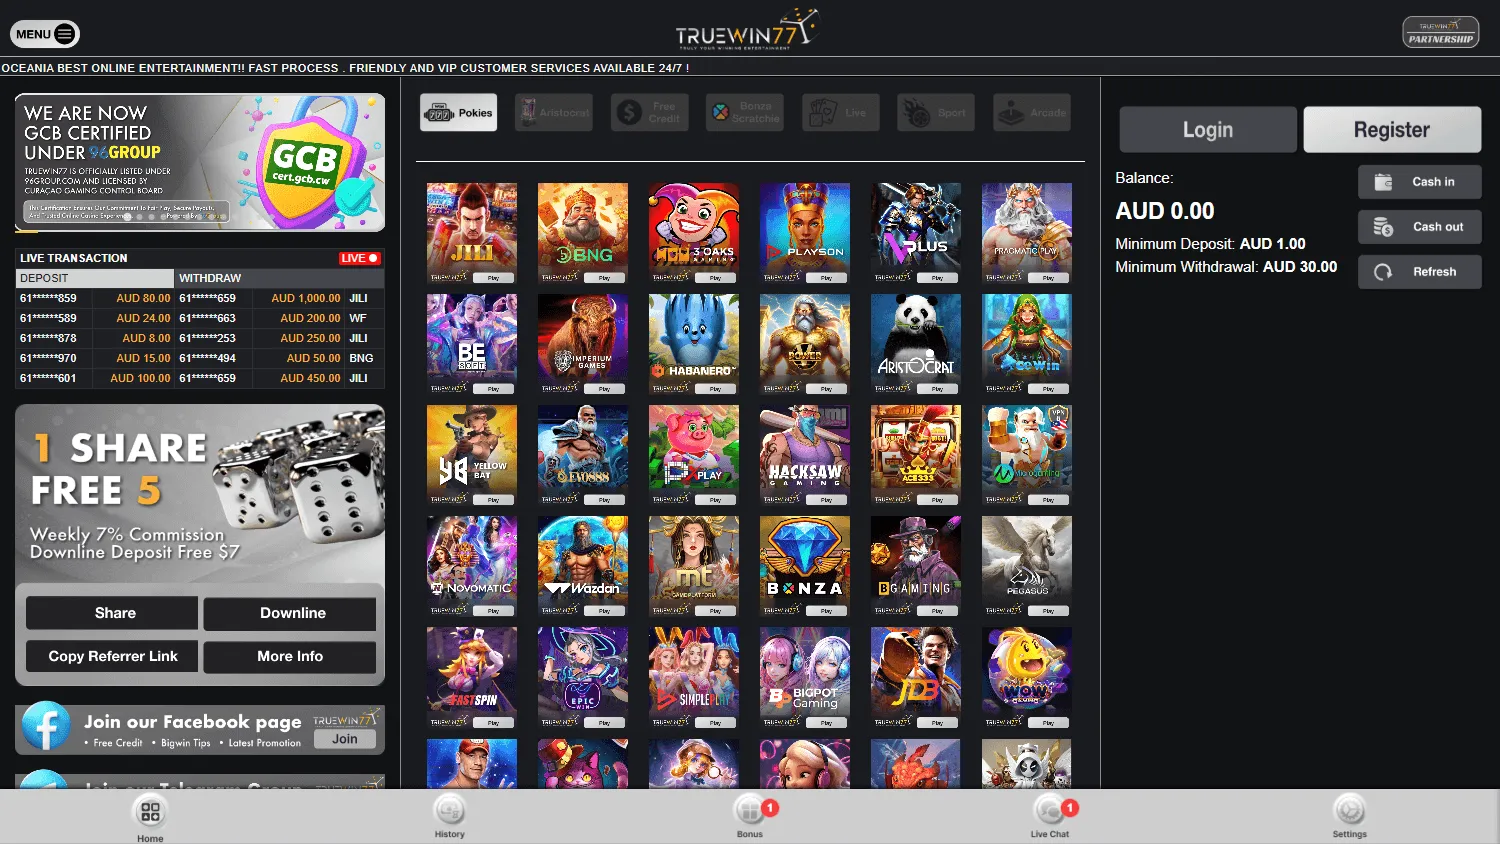Open the BNG provider tile
The height and width of the screenshot is (844, 1500).
tap(583, 233)
